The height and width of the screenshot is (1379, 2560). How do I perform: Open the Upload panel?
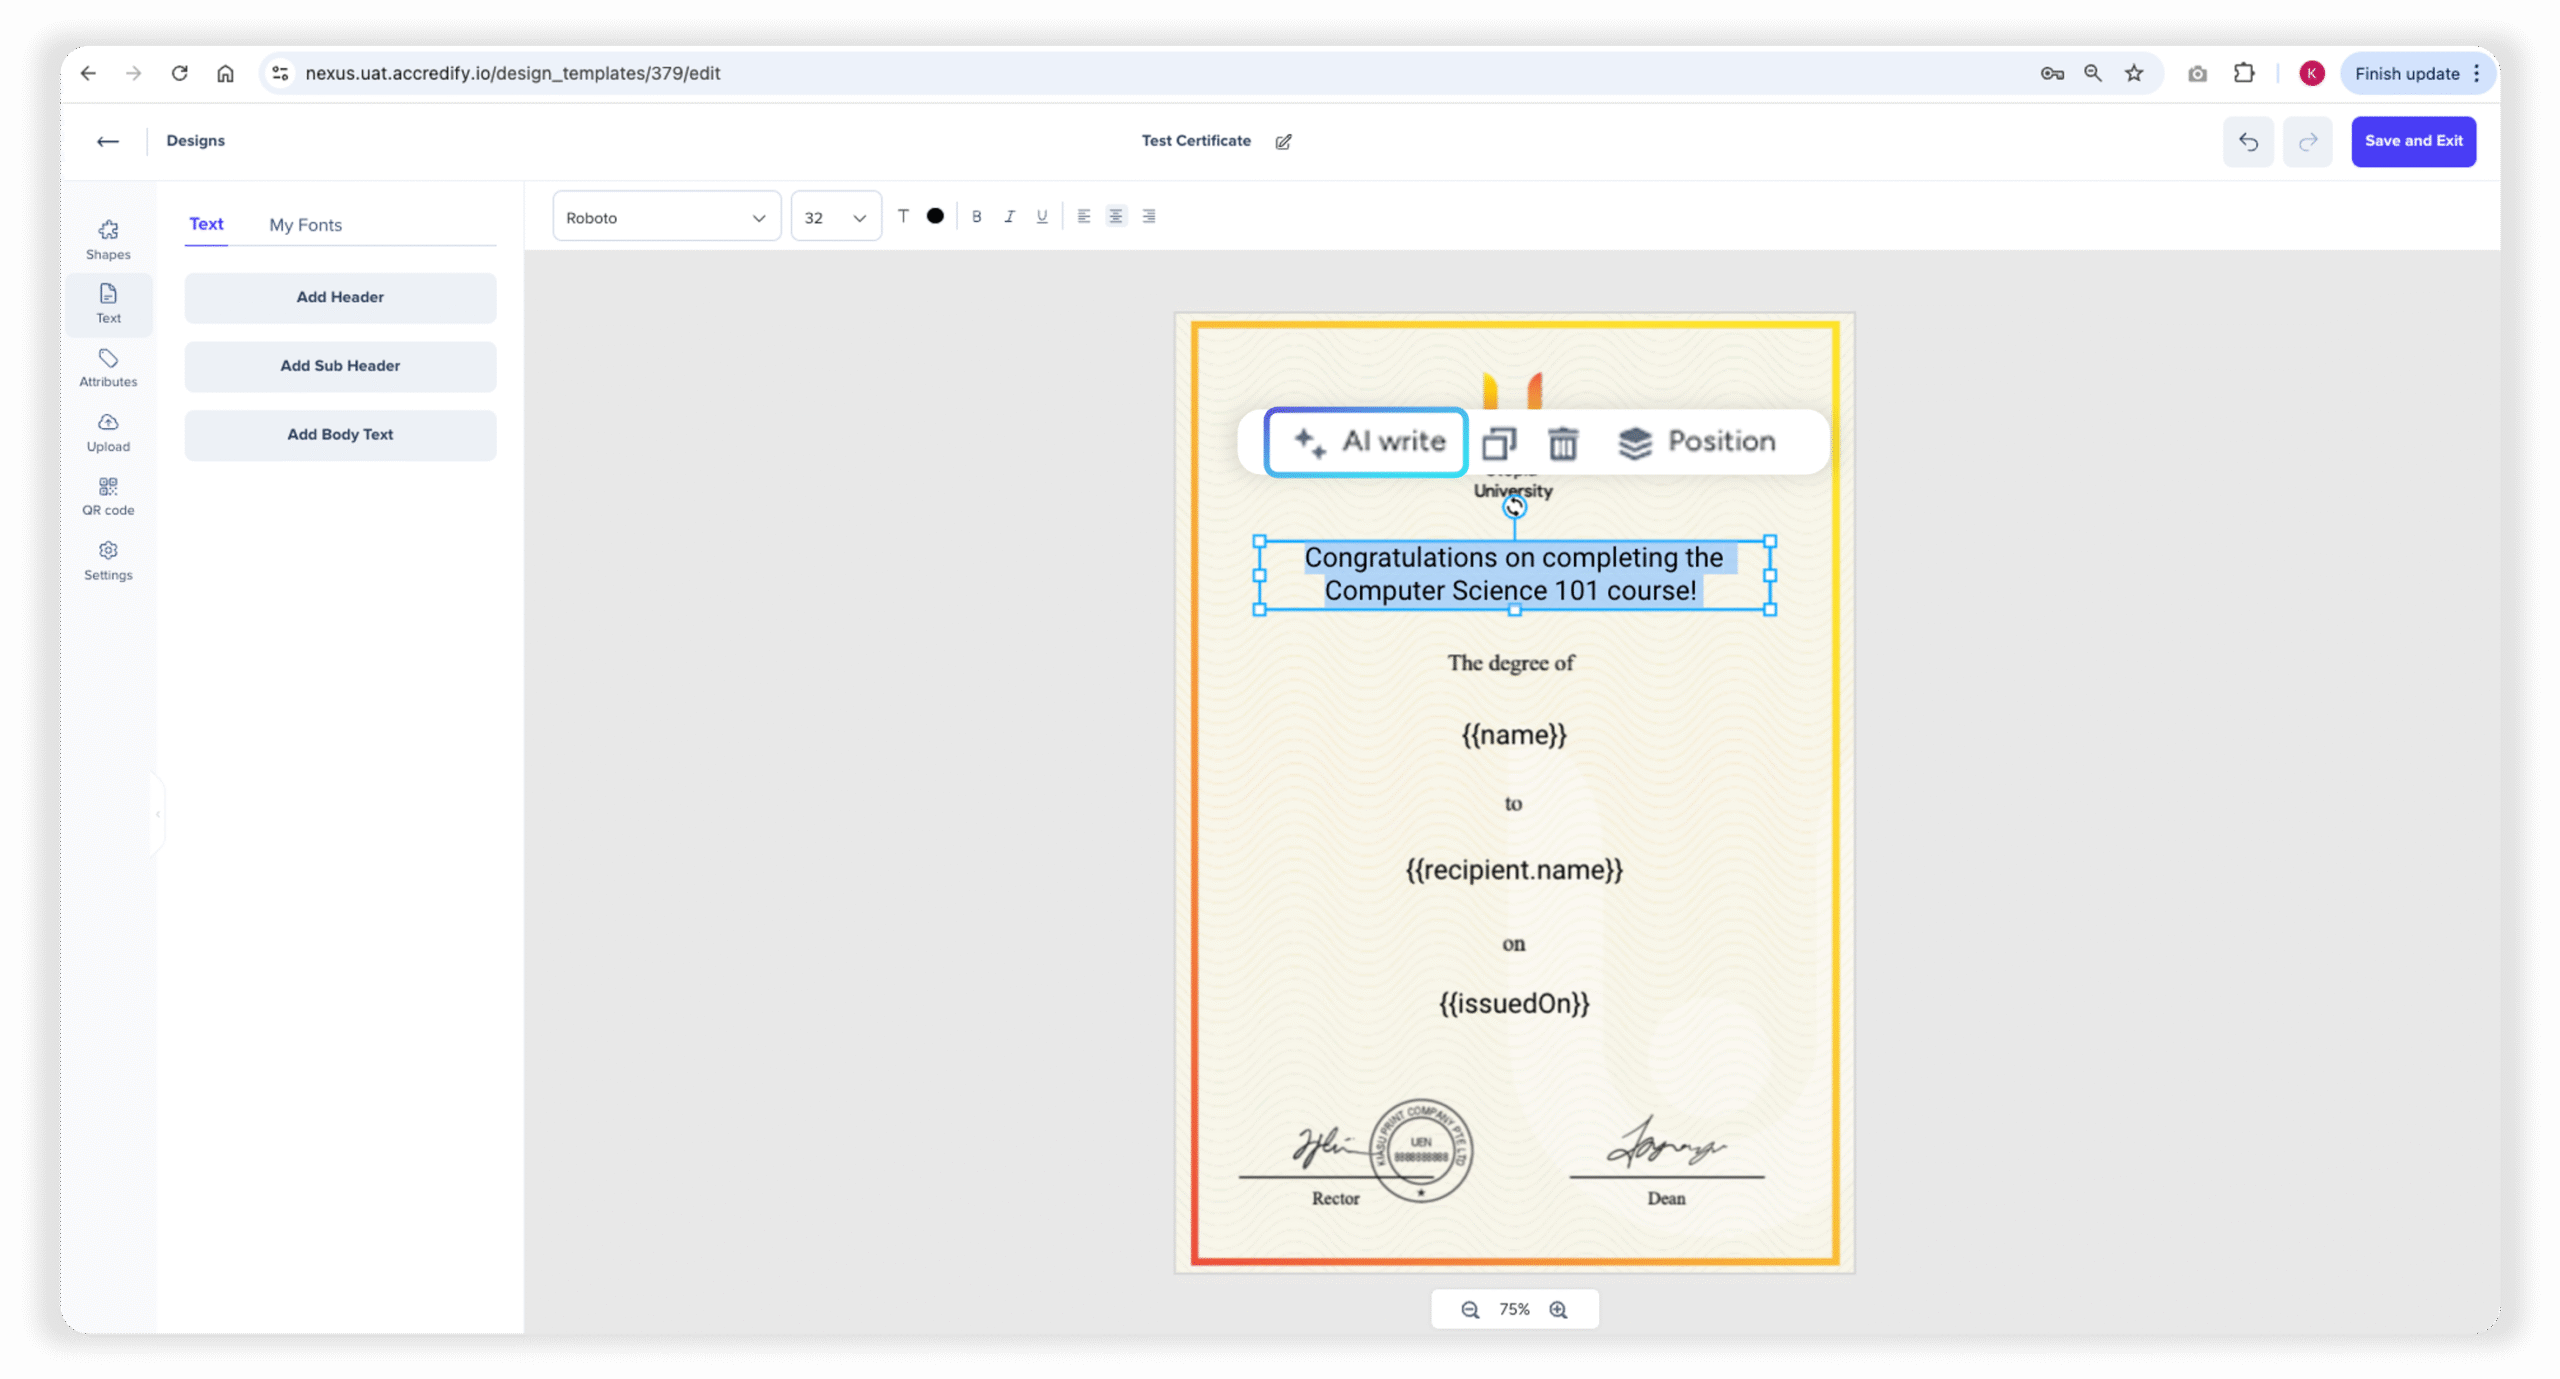[x=108, y=432]
